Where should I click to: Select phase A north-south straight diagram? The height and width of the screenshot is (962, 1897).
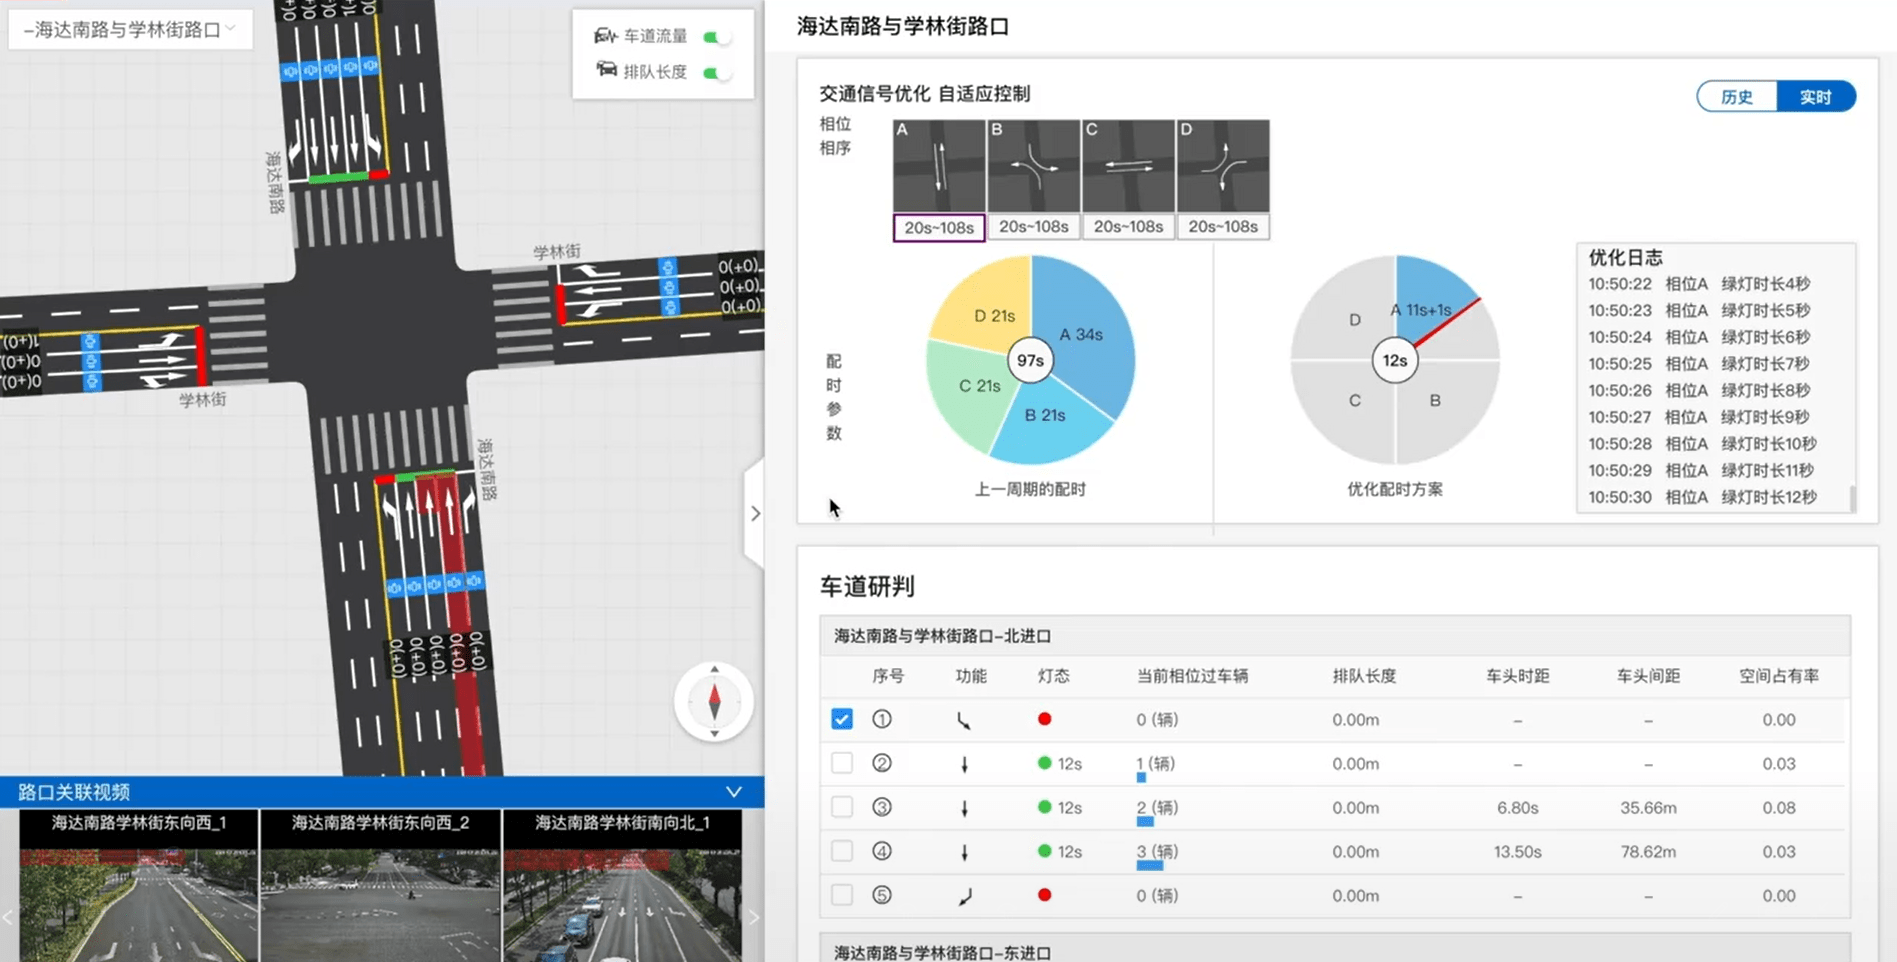938,166
